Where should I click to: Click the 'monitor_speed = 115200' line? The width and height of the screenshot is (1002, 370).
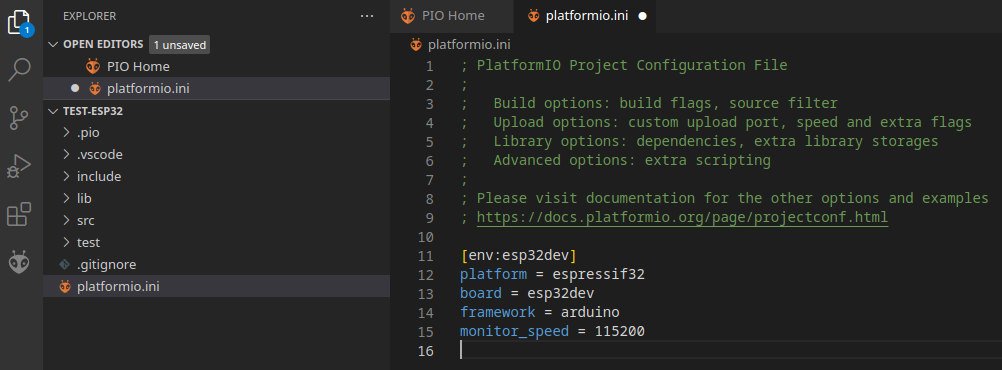pos(552,332)
